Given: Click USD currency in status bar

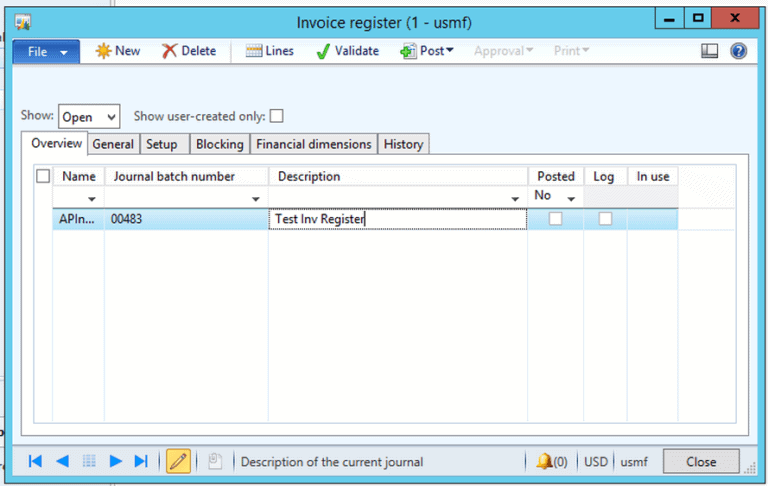Looking at the screenshot, I should pos(596,462).
